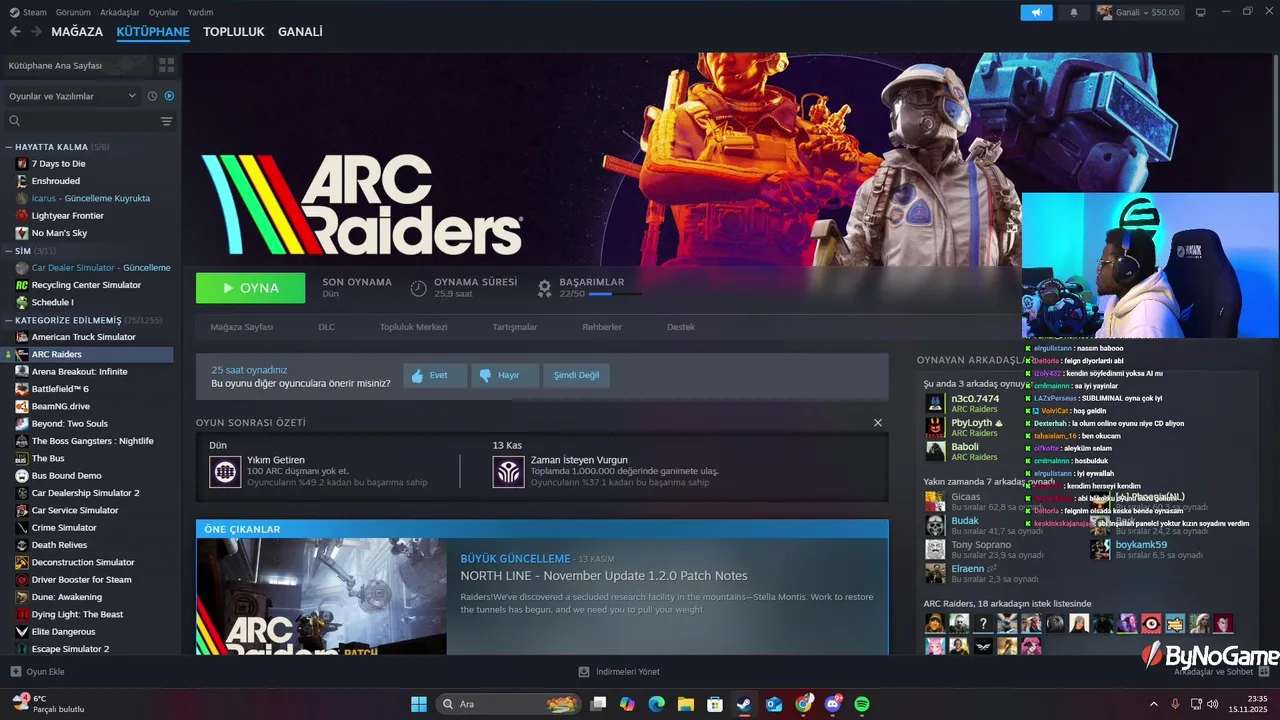Show hidden system tray icons chevron
The height and width of the screenshot is (720, 1280).
(1153, 704)
